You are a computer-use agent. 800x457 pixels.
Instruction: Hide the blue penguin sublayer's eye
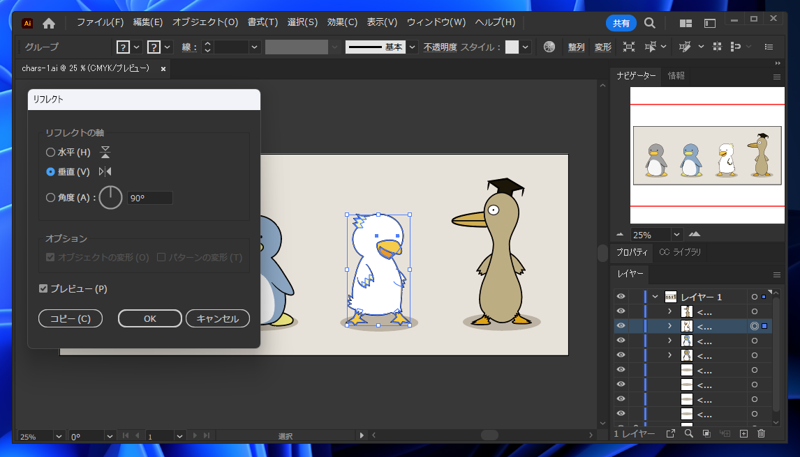click(620, 341)
